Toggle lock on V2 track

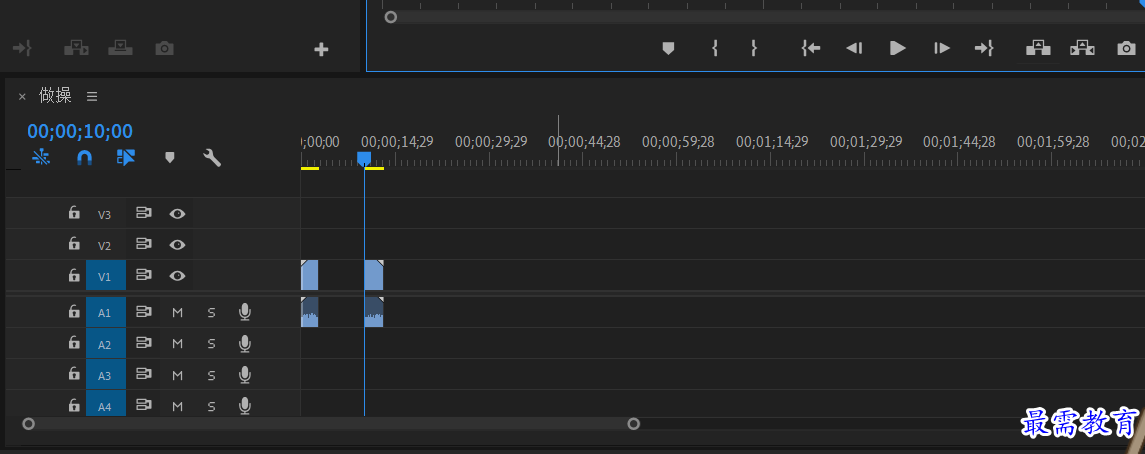[x=74, y=244]
